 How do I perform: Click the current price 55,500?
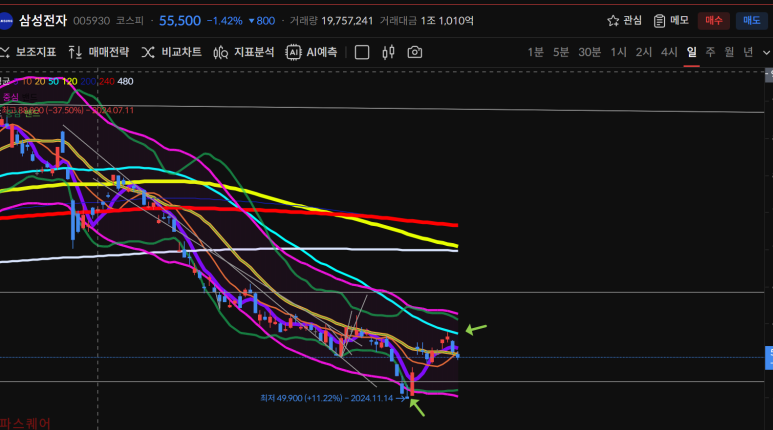pyautogui.click(x=180, y=21)
